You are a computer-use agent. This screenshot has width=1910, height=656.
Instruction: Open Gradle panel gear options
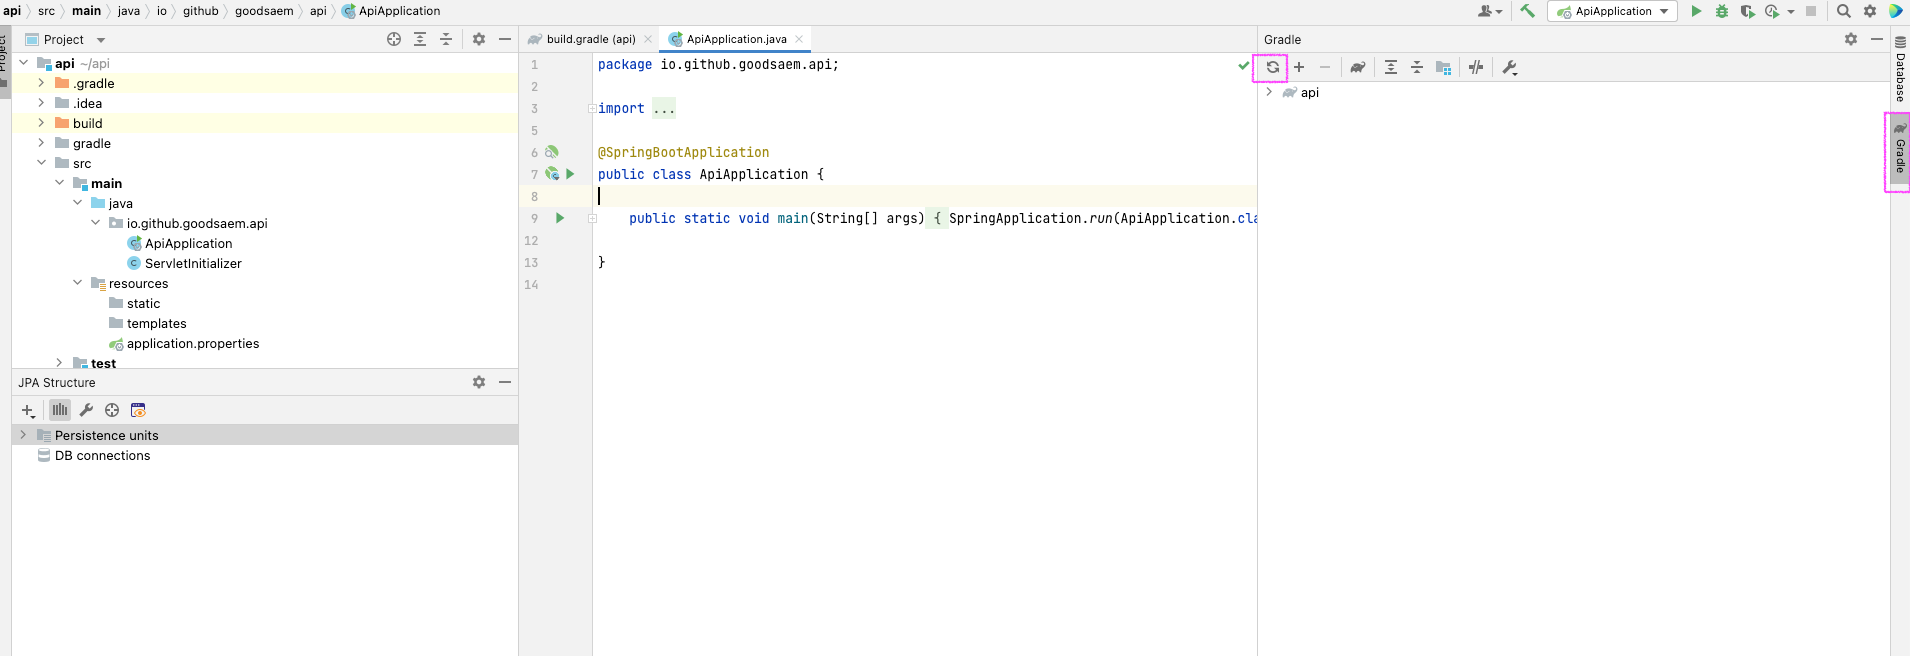click(1851, 39)
